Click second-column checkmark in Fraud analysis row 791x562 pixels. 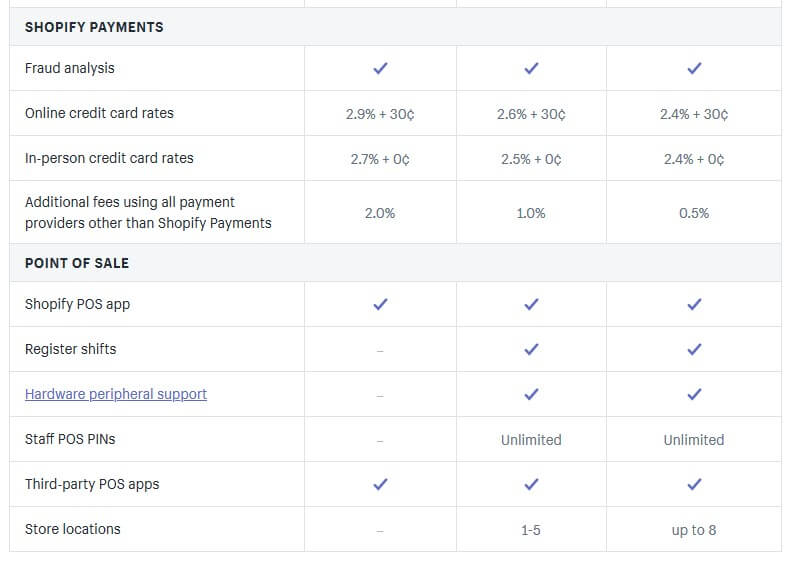click(531, 68)
